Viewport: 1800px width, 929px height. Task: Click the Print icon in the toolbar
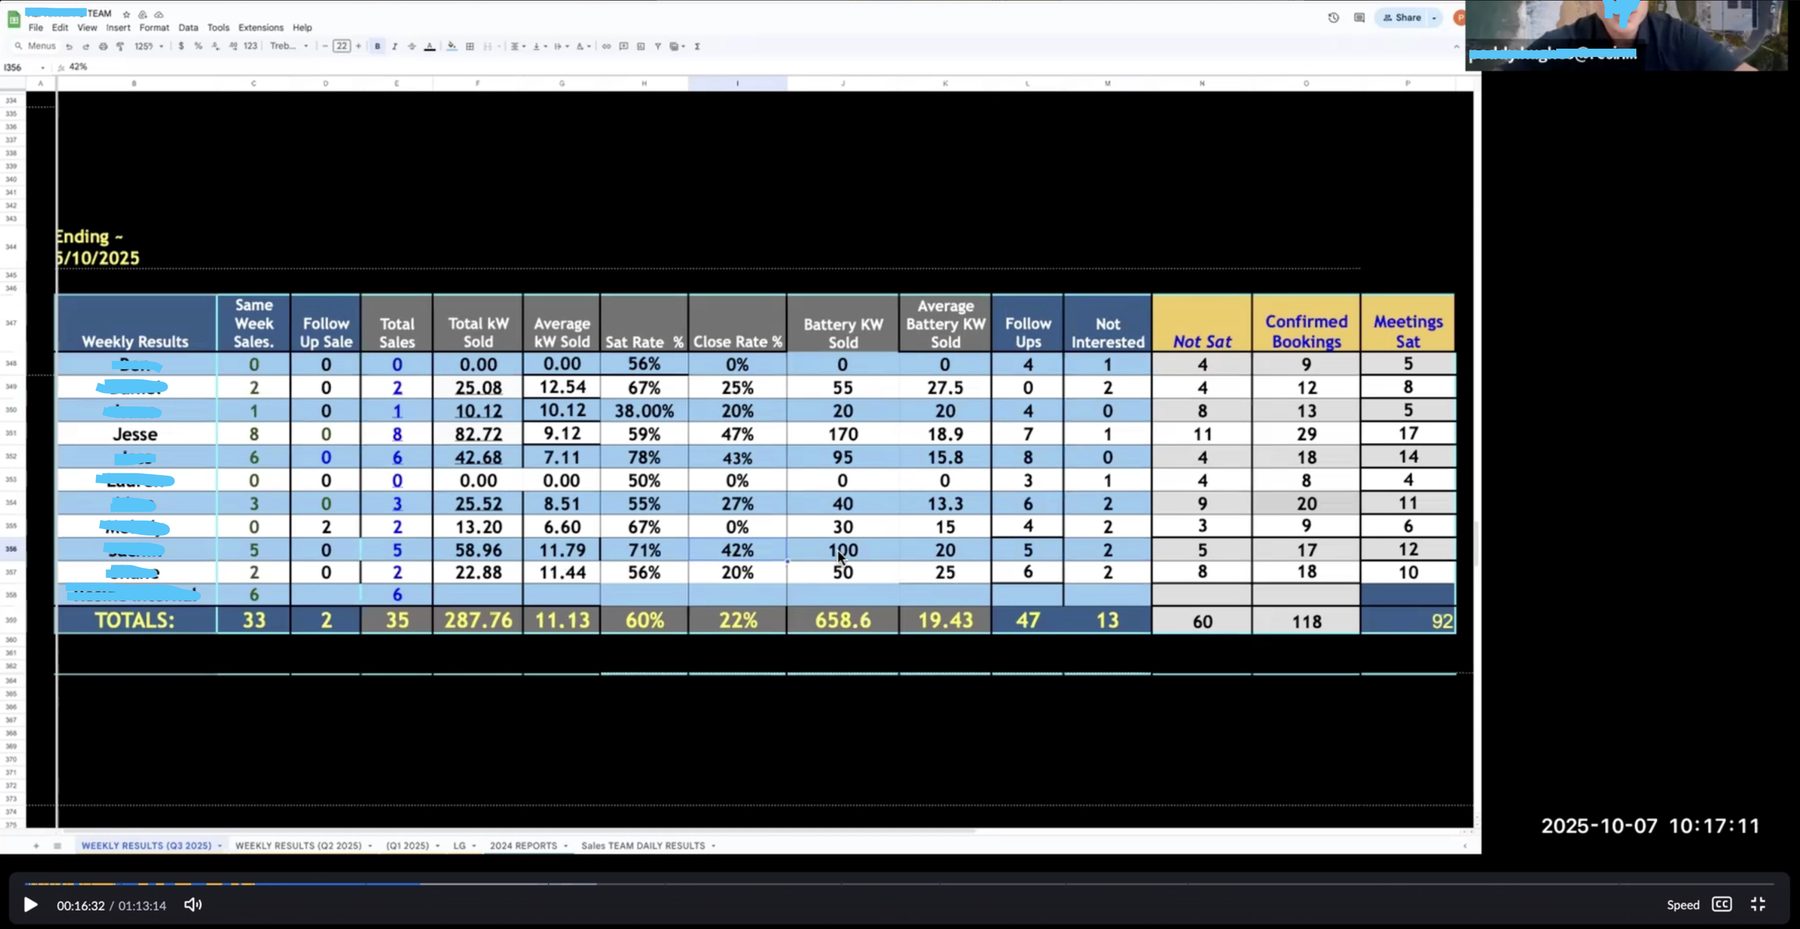click(103, 46)
